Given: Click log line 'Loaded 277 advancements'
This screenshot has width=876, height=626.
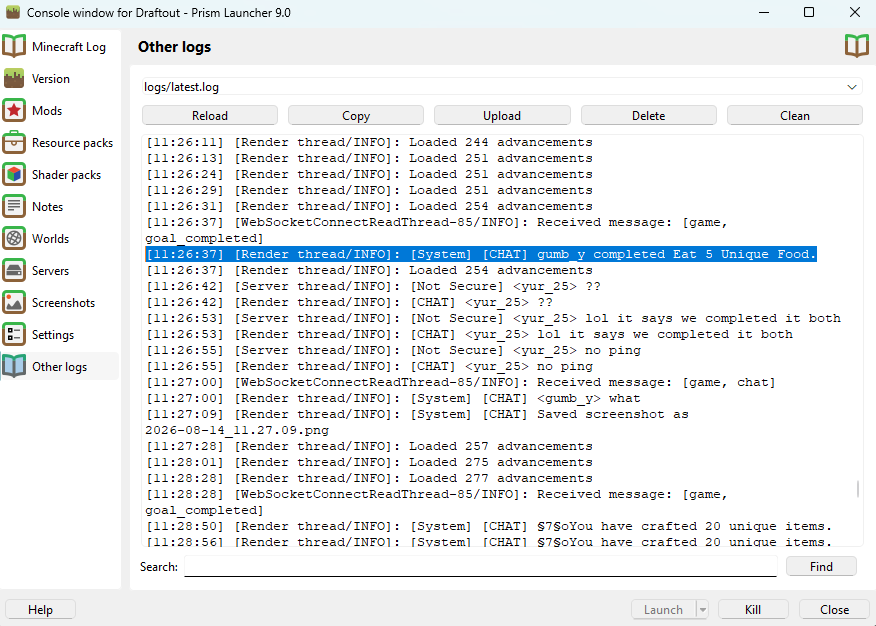Looking at the screenshot, I should tap(369, 478).
